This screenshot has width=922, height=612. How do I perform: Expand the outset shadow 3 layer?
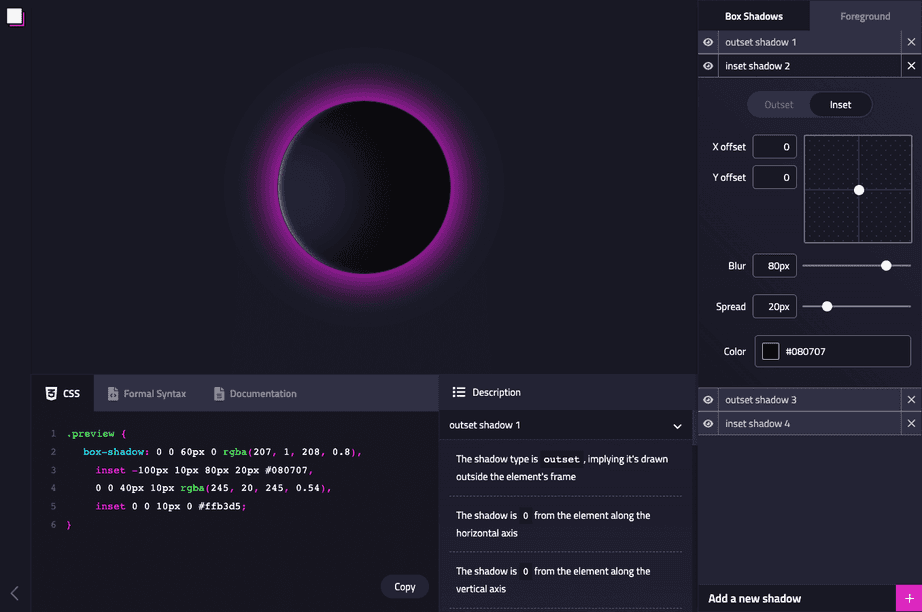pos(810,400)
